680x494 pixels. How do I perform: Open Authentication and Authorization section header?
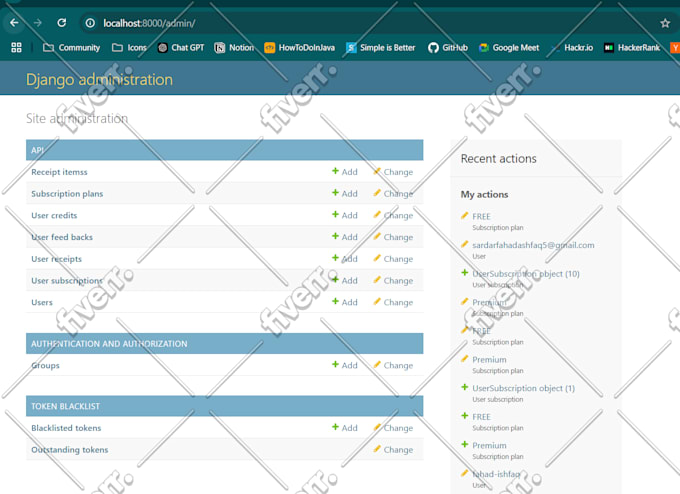(109, 344)
